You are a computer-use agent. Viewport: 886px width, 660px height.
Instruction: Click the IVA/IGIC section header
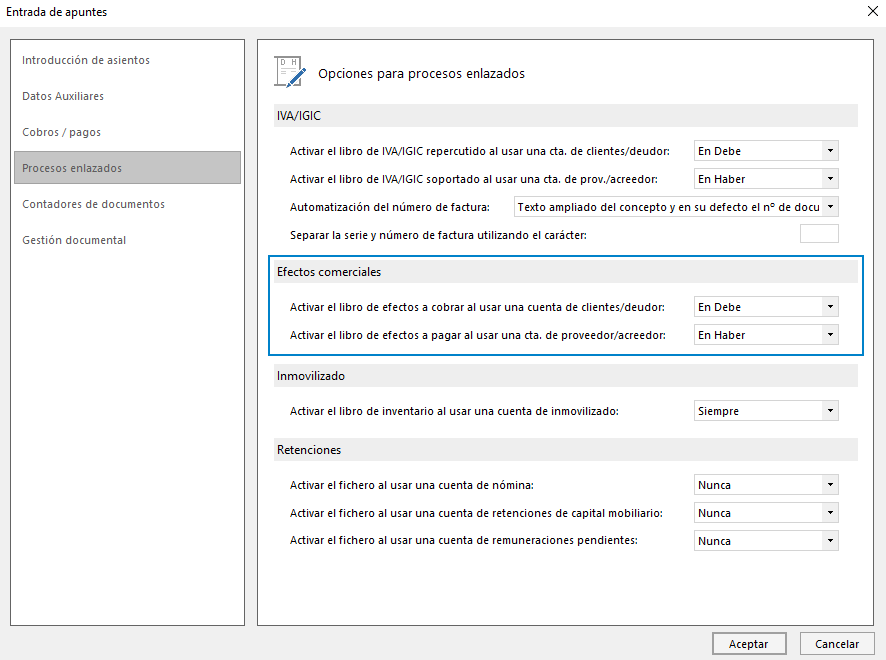(x=566, y=116)
